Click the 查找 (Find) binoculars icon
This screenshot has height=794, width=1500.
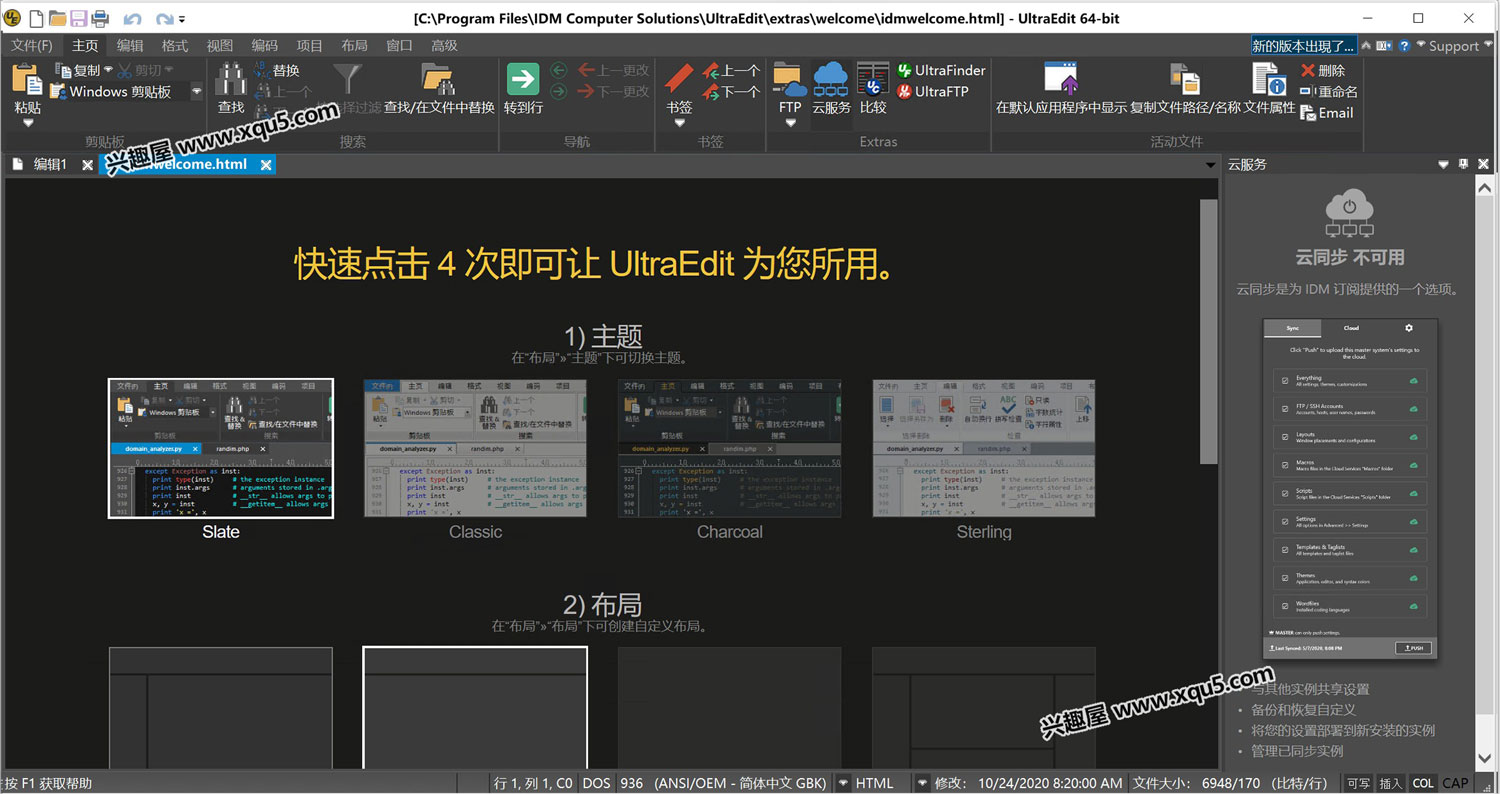pos(231,80)
